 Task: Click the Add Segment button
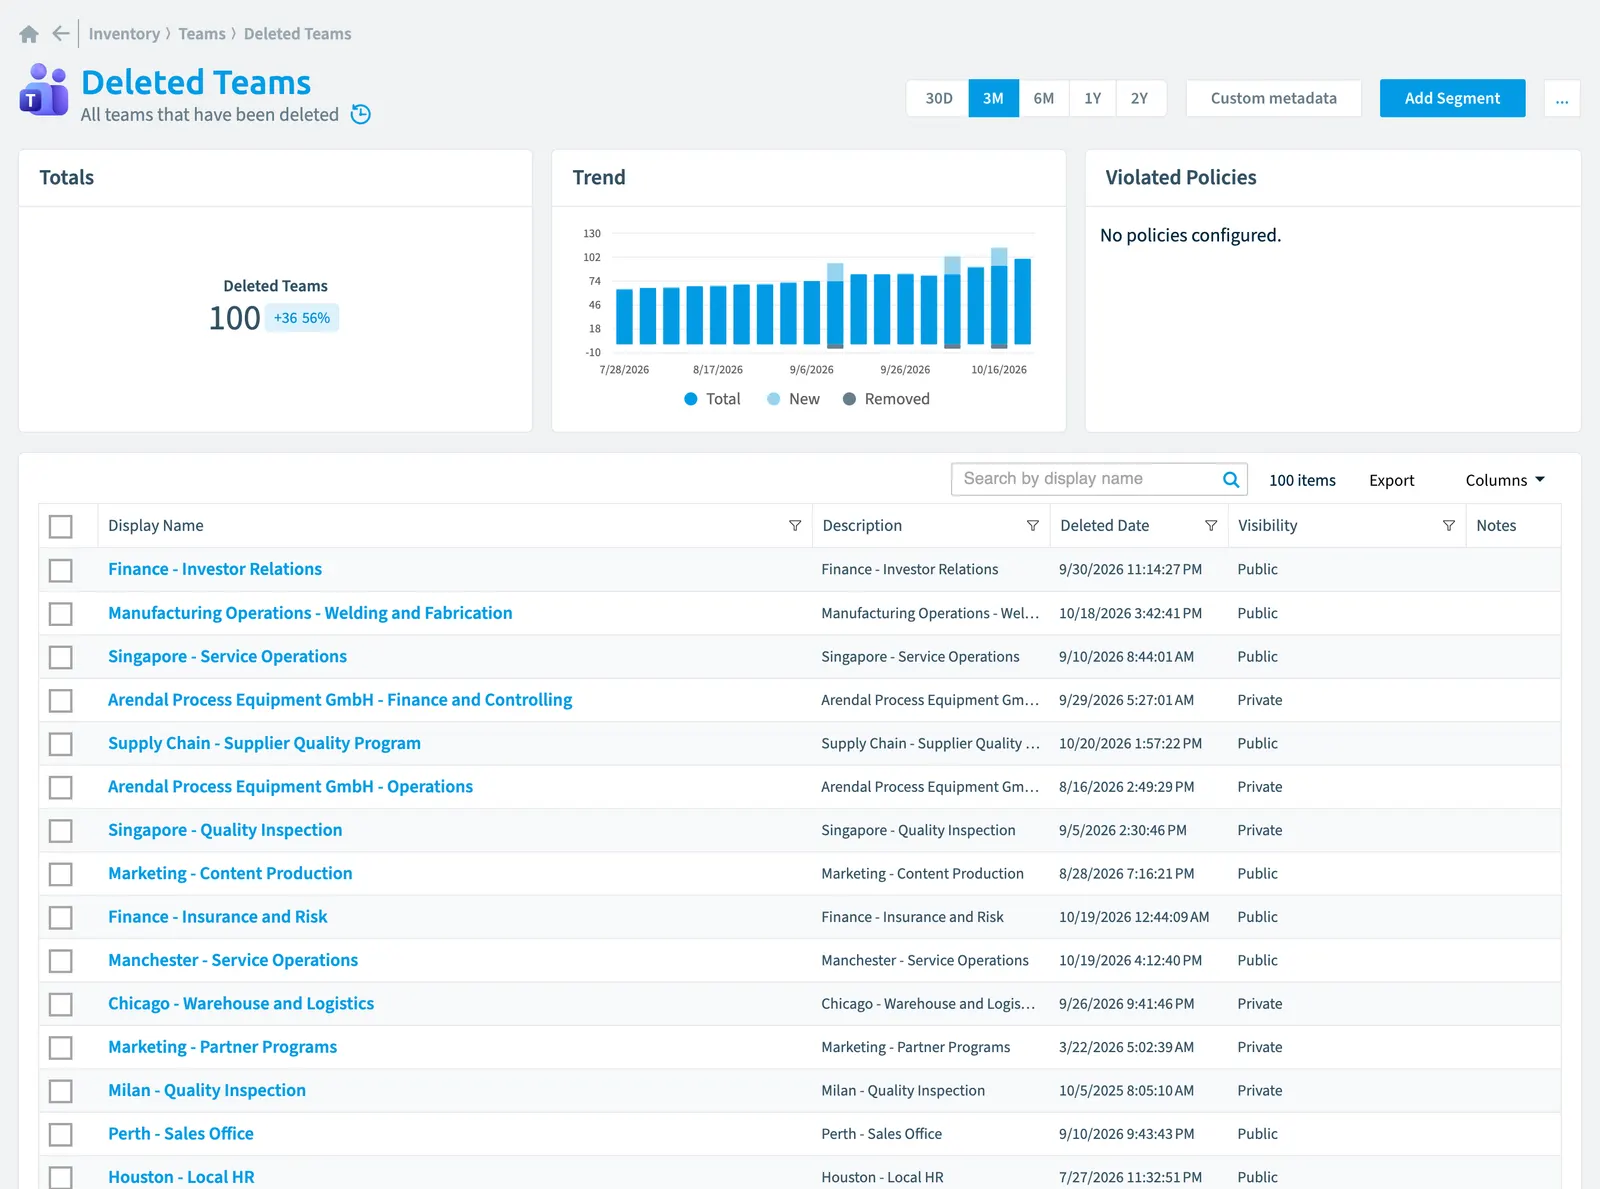(1452, 98)
